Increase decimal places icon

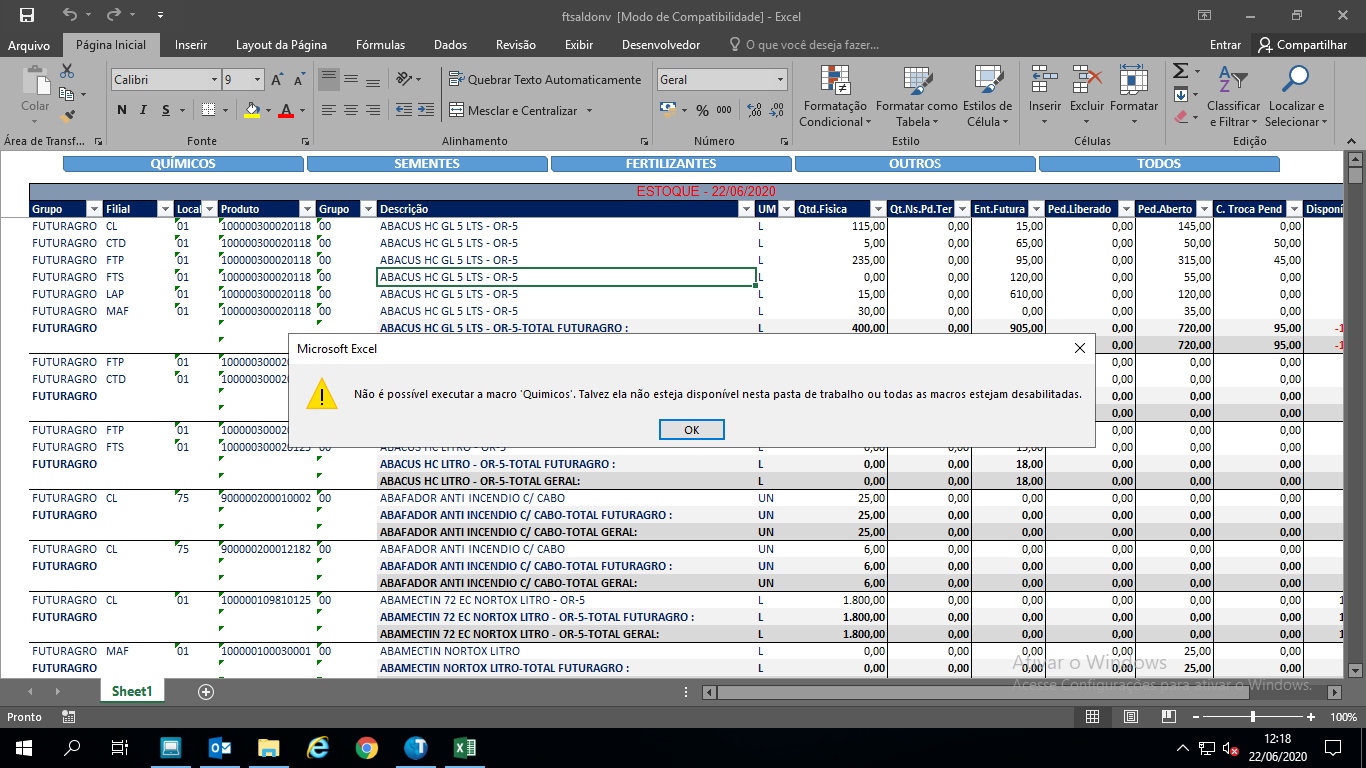[754, 110]
